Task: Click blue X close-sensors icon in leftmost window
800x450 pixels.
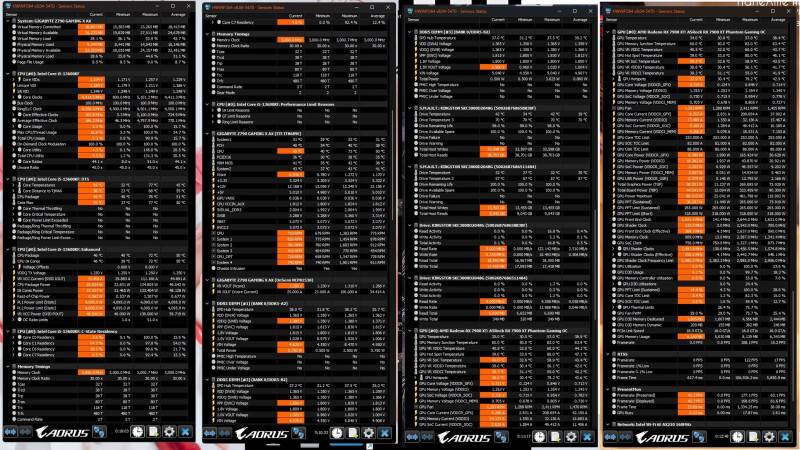Action: (185, 432)
